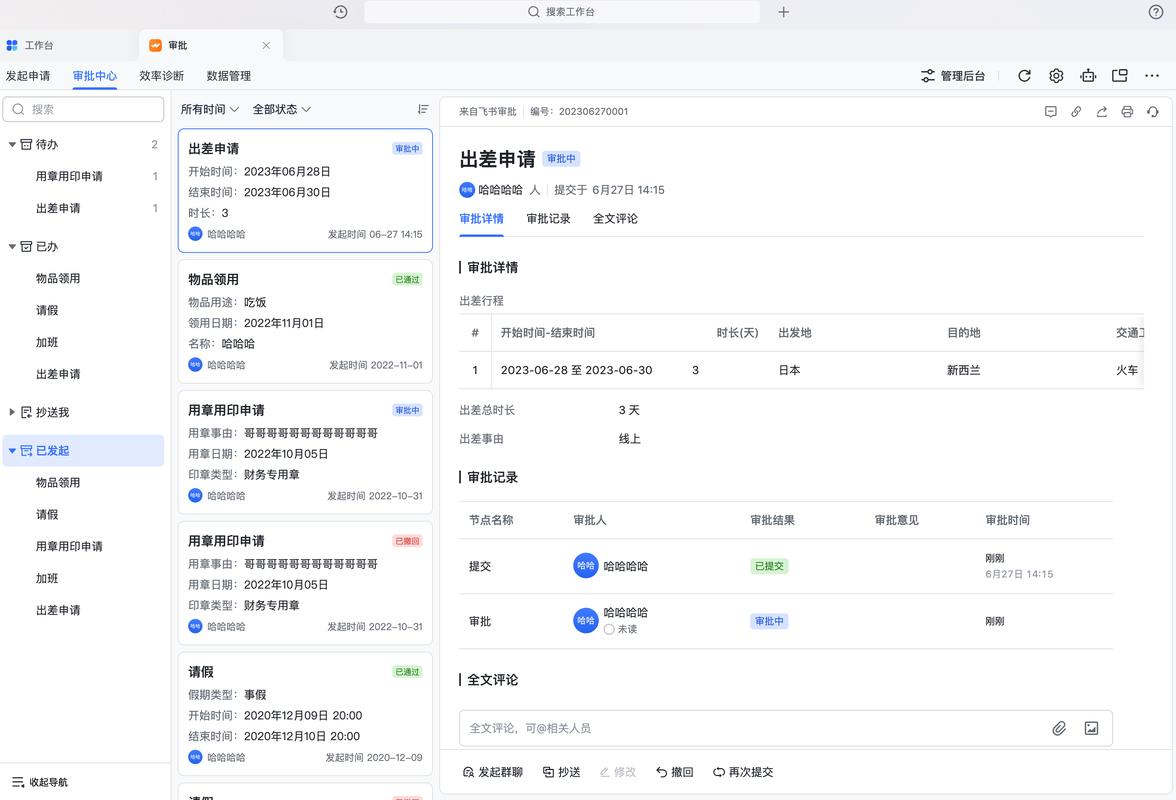Select 用章用印申请 under 已发起
Viewport: 1176px width, 800px height.
(x=83, y=547)
